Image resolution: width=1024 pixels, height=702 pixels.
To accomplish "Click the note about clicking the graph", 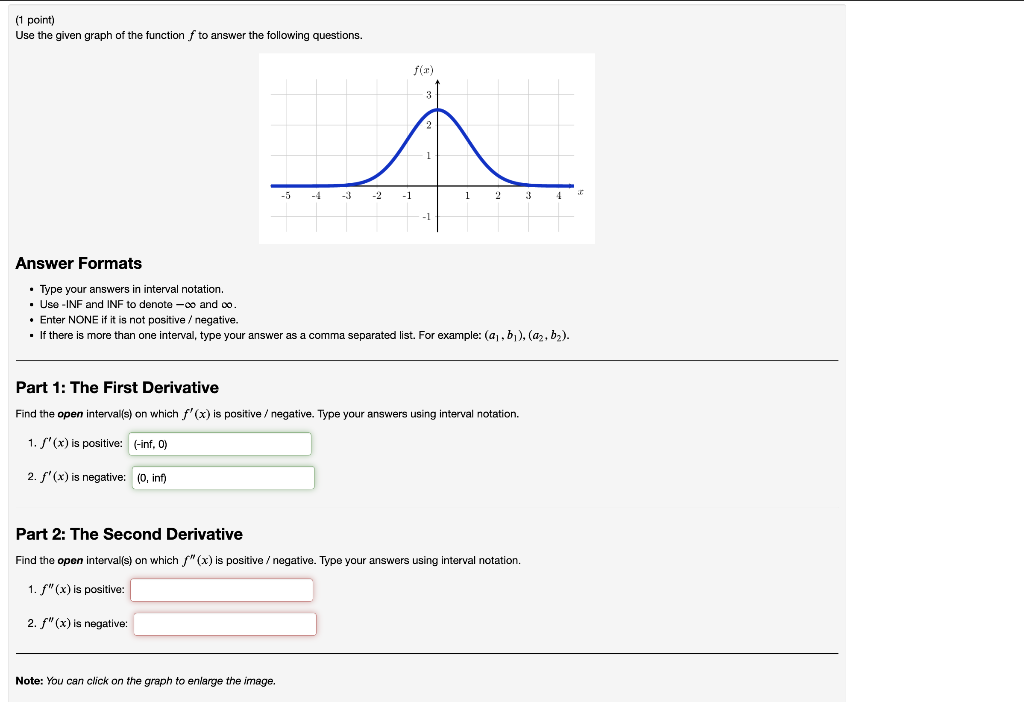I will (145, 679).
